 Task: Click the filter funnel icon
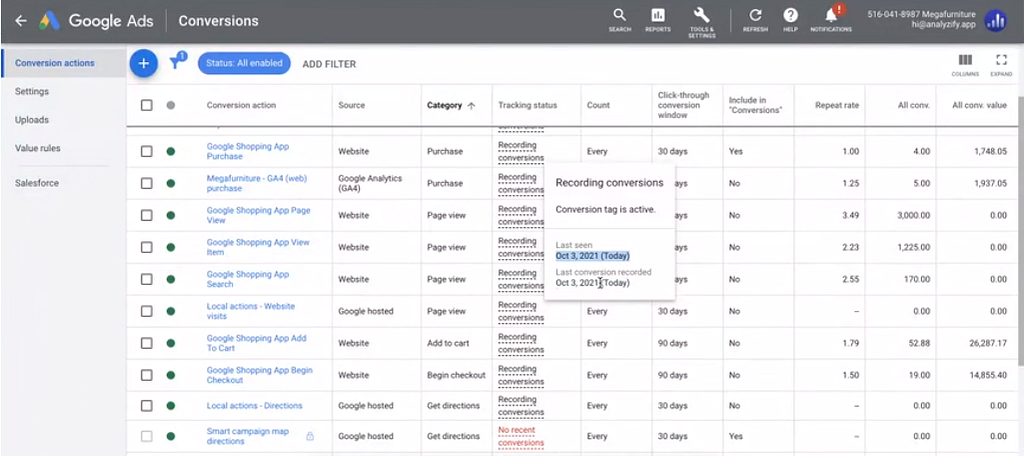pyautogui.click(x=176, y=62)
